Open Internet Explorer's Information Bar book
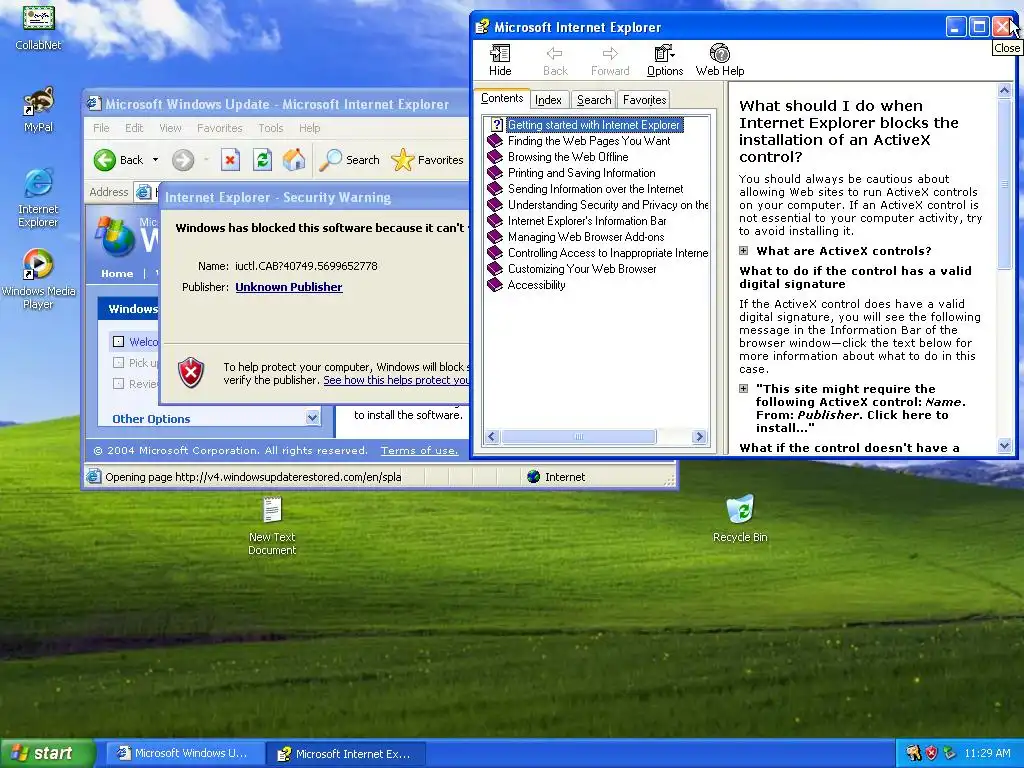 point(577,221)
